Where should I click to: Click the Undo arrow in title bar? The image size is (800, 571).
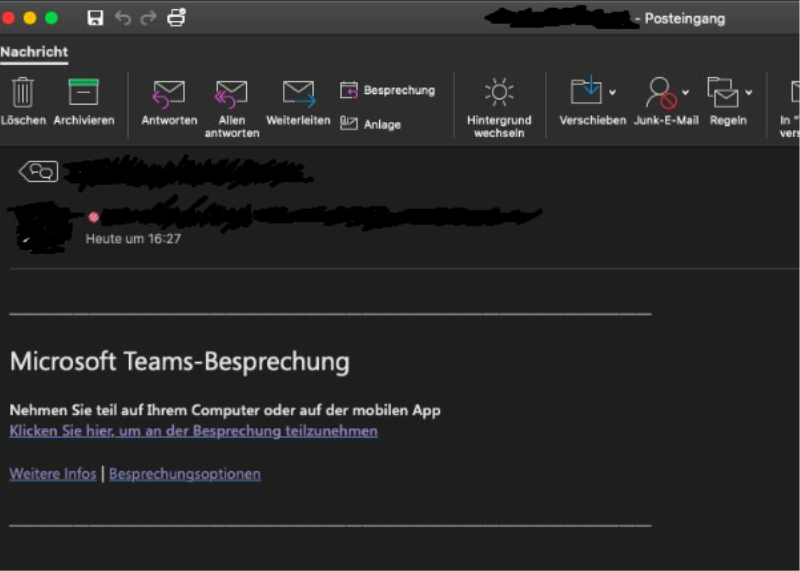[122, 18]
